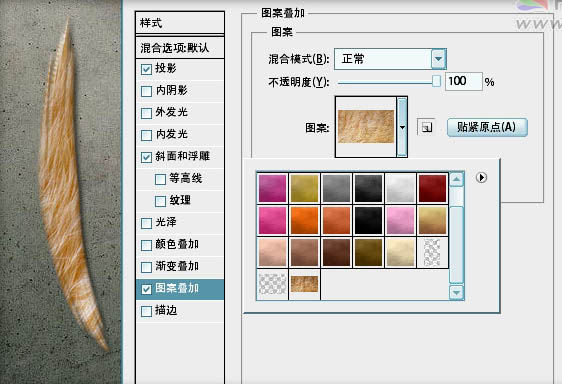Select the dark red pattern swatch
This screenshot has width=562, height=384.
[x=432, y=189]
